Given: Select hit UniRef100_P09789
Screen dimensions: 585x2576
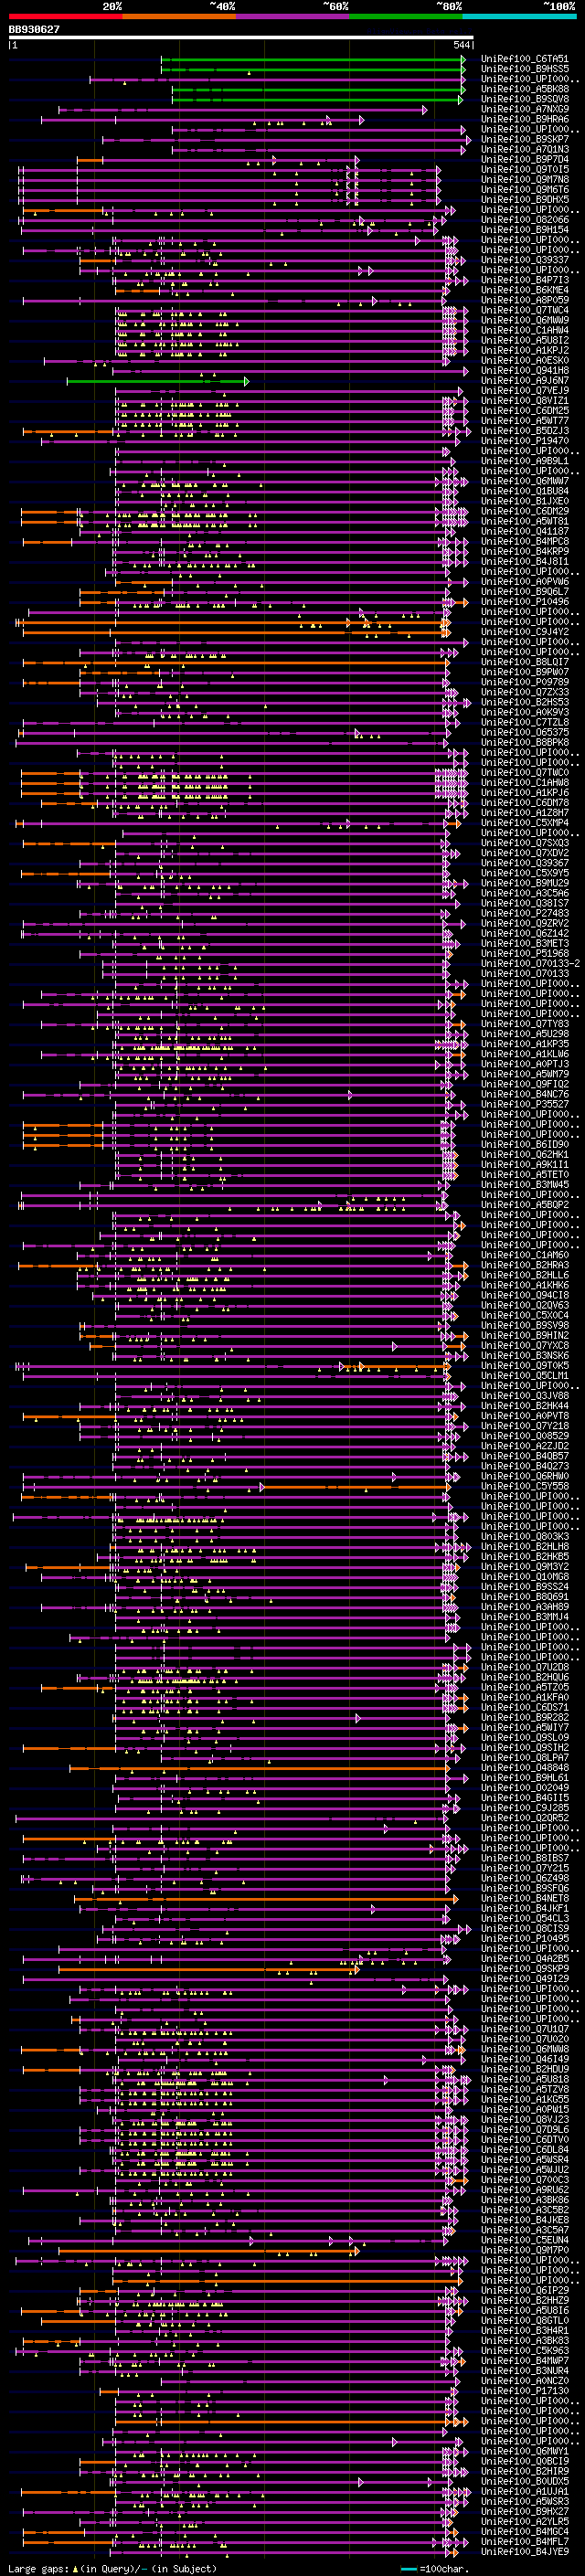Looking at the screenshot, I should coord(525,683).
